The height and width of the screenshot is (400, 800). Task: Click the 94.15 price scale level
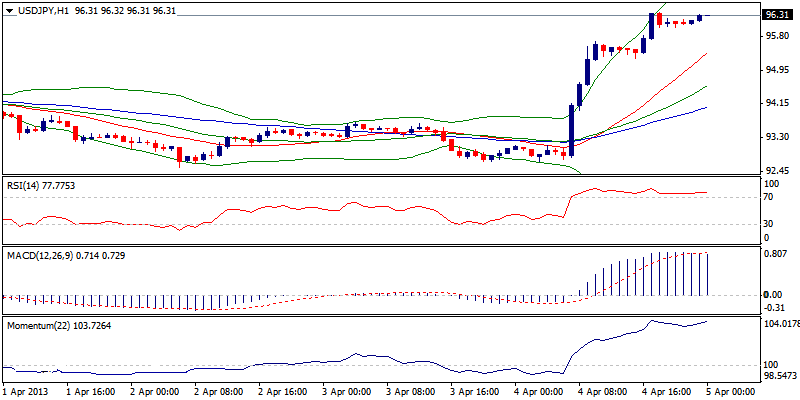click(776, 103)
